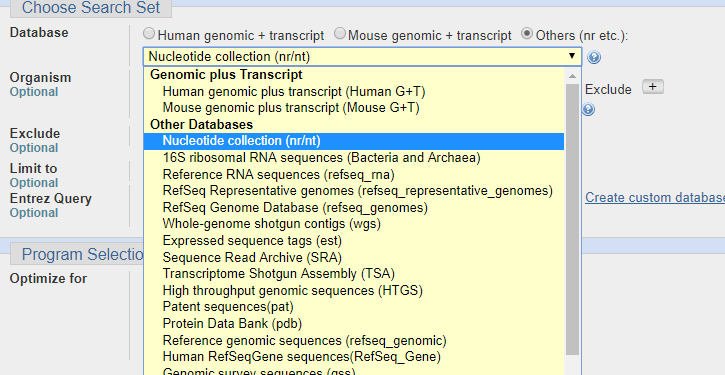Select Mouse genomic + transcript radio button
Viewport: 725px width, 375px height.
click(340, 33)
